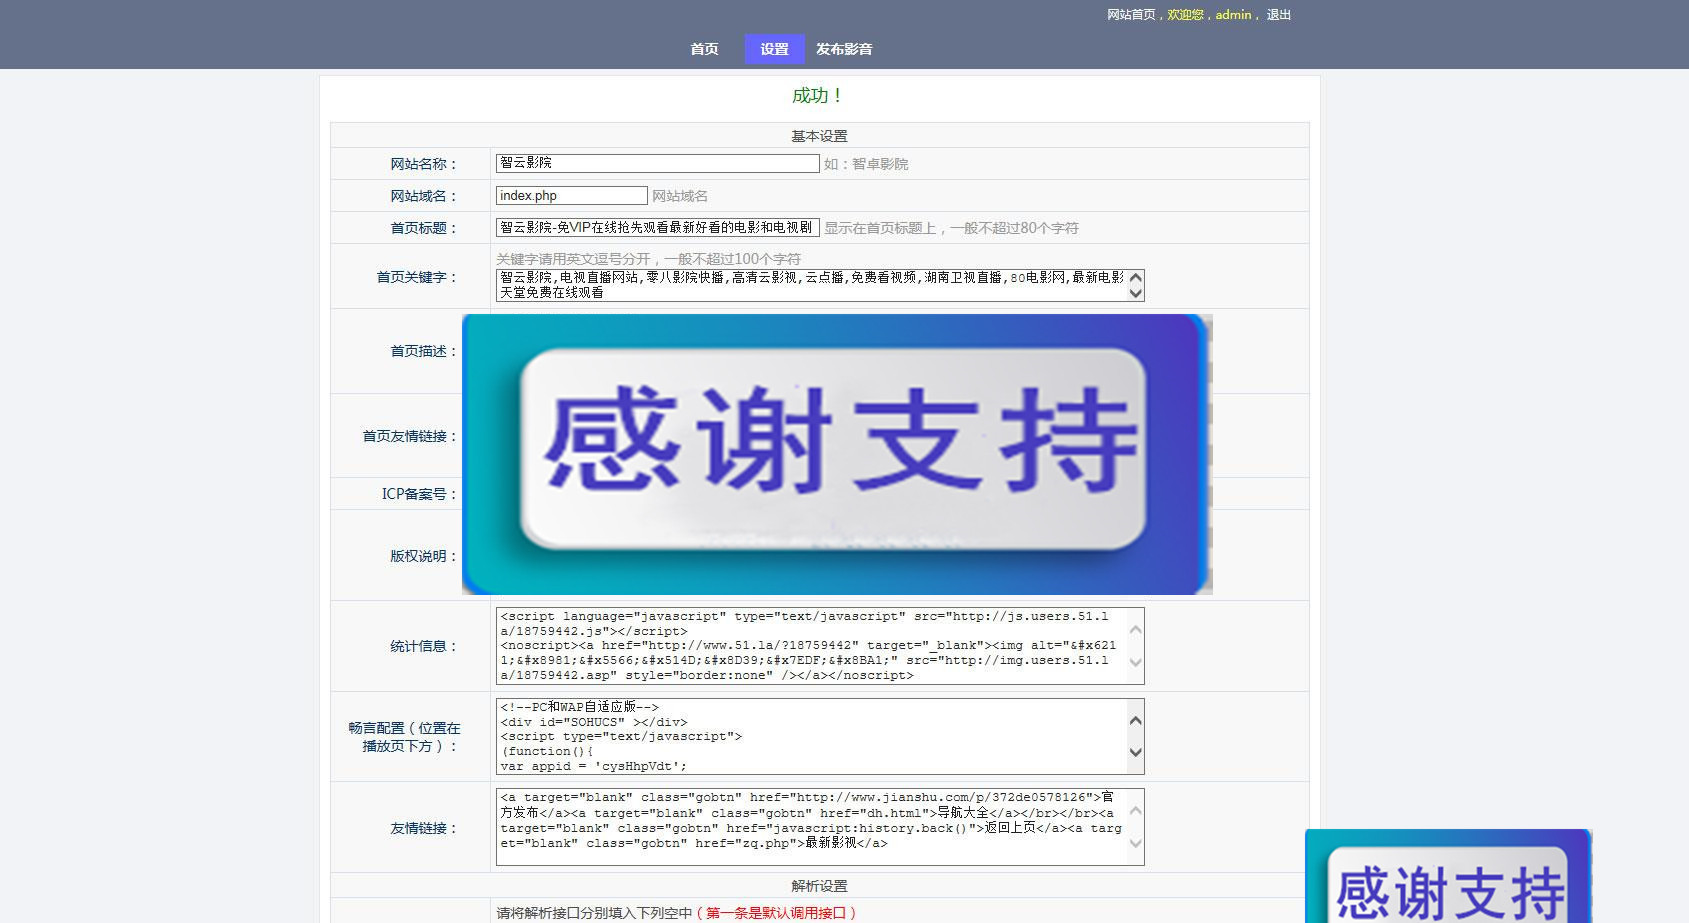Click scroll-up arrow of 畅言配置 textarea

point(1135,721)
